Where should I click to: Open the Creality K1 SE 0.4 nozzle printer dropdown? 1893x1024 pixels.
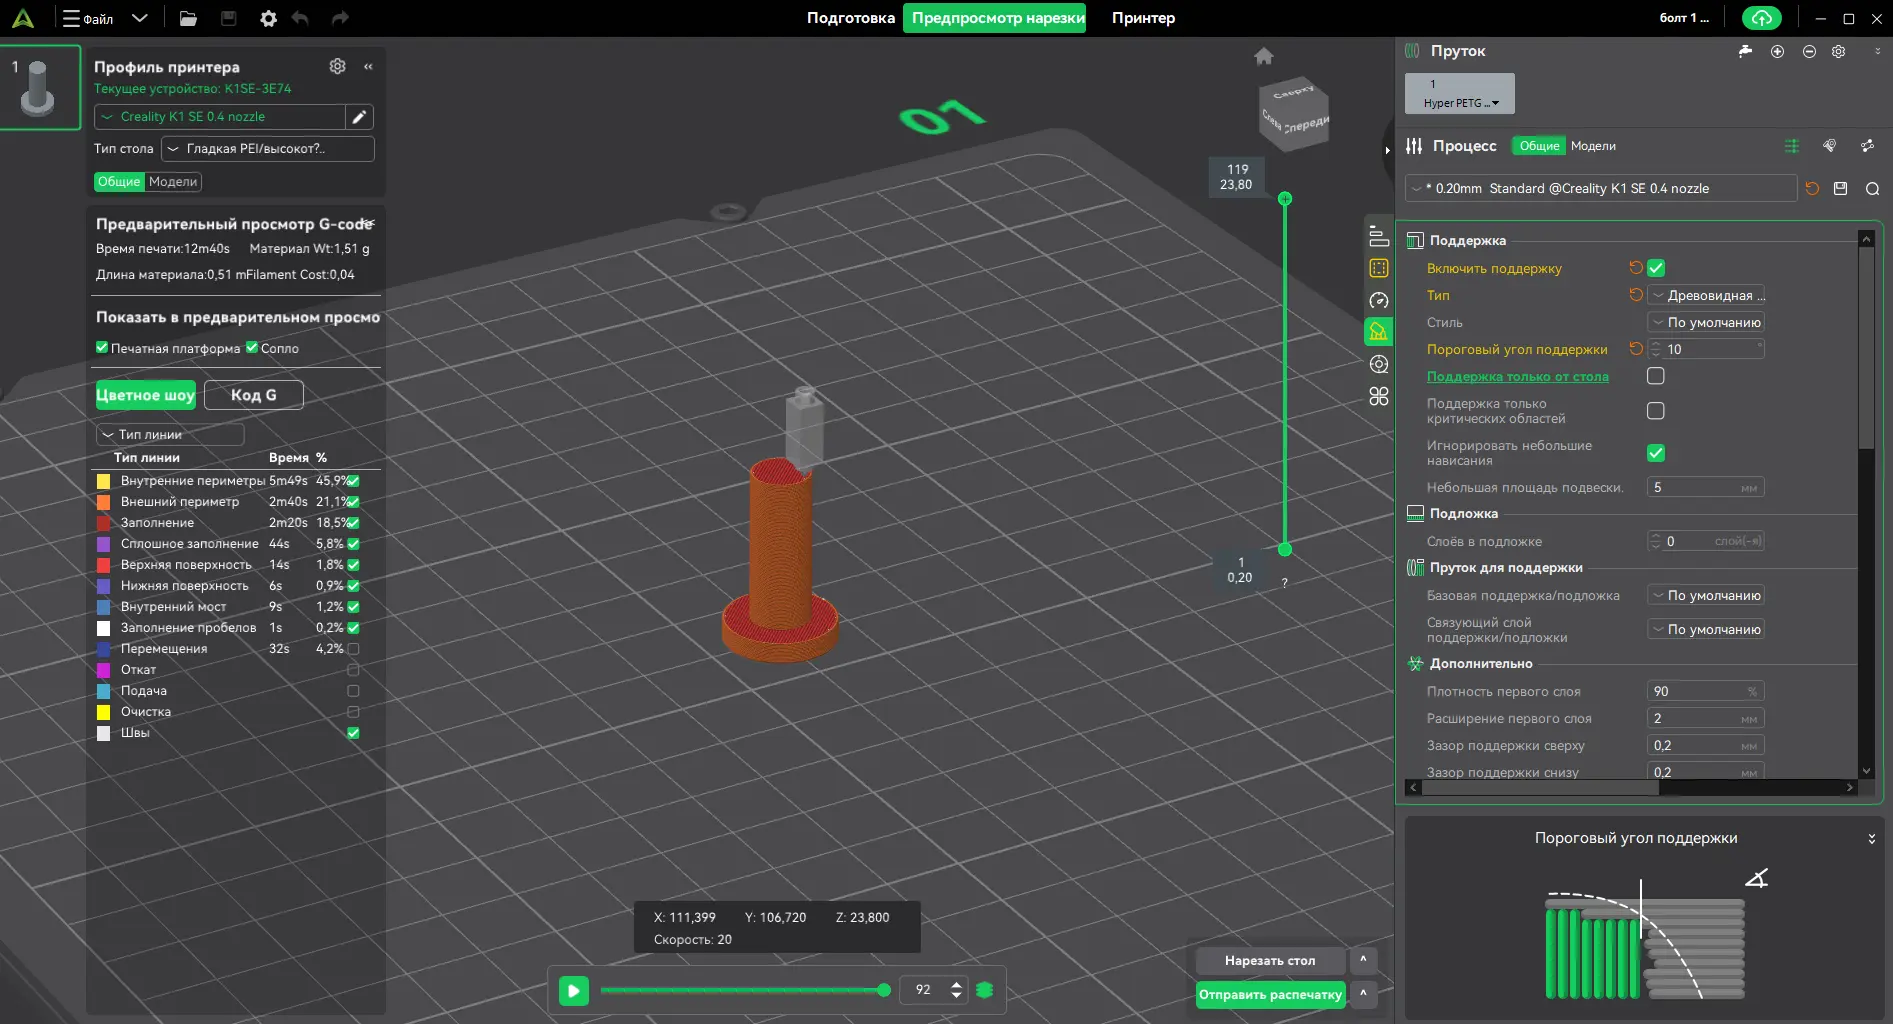pos(220,117)
